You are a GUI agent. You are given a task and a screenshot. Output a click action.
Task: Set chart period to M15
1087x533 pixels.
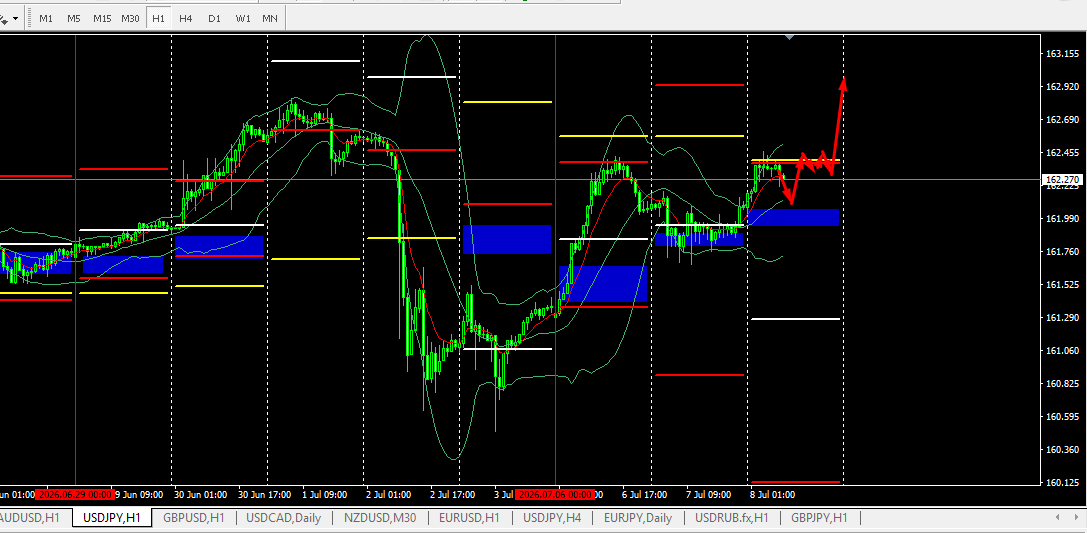[x=102, y=19]
